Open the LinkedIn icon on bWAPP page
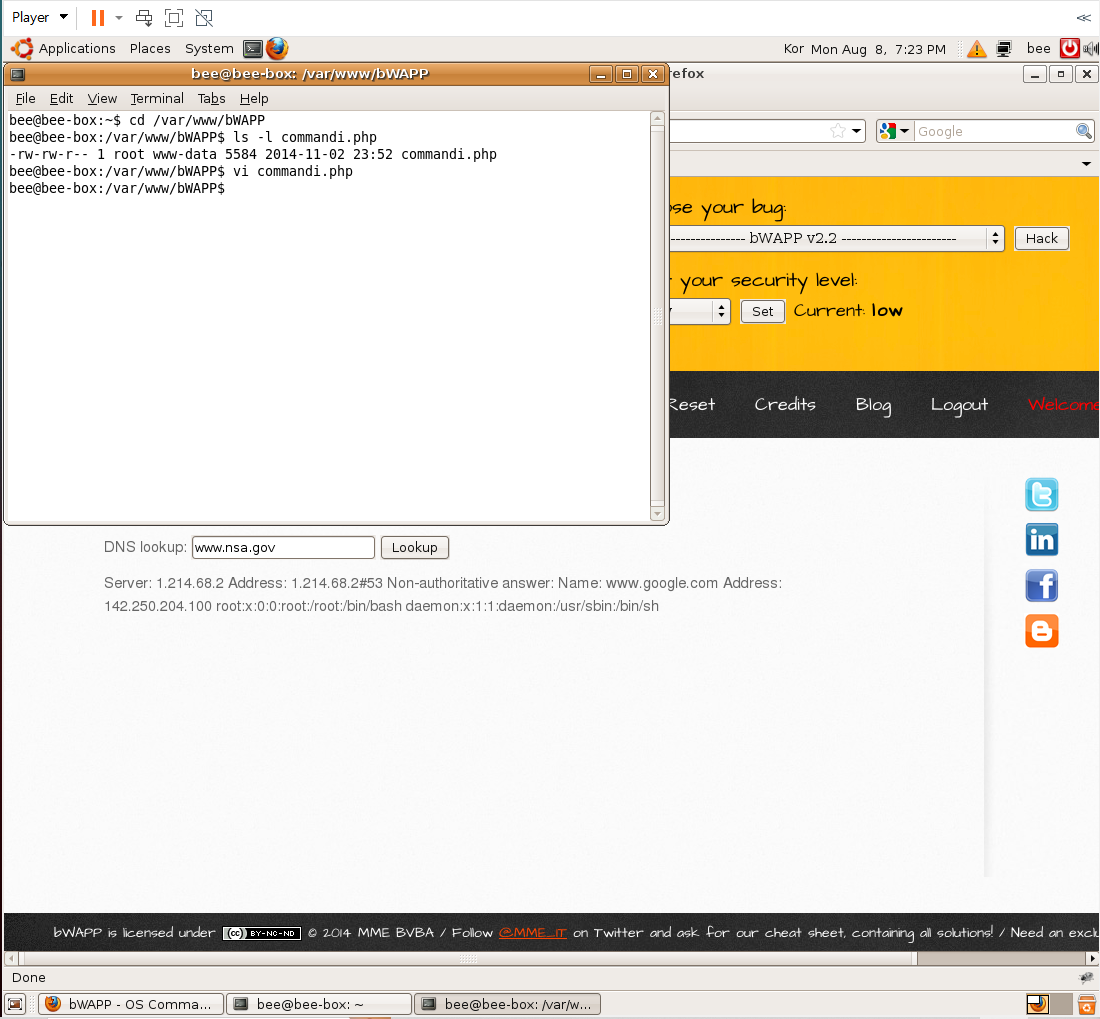This screenshot has width=1100, height=1019. tap(1042, 540)
